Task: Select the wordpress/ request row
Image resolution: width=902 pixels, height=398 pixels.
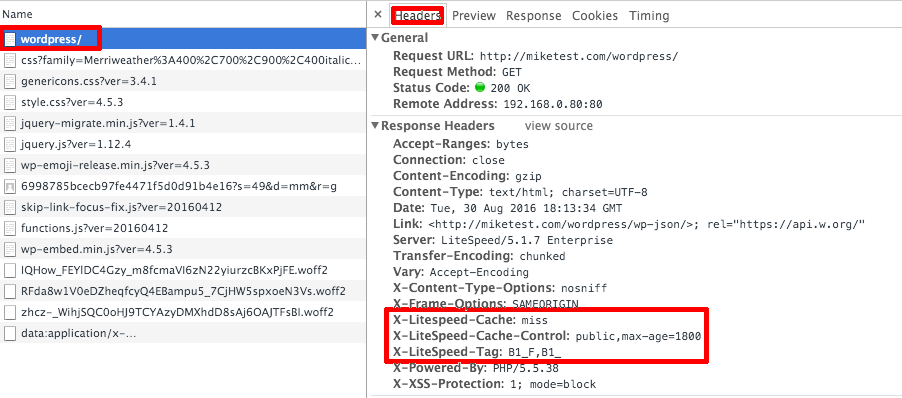Action: pos(183,39)
